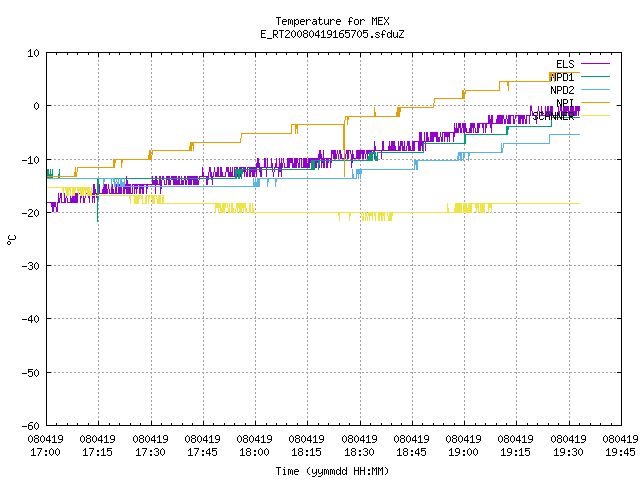Click the x-axis tick label 17:00
The height and width of the screenshot is (480, 640).
(45, 452)
